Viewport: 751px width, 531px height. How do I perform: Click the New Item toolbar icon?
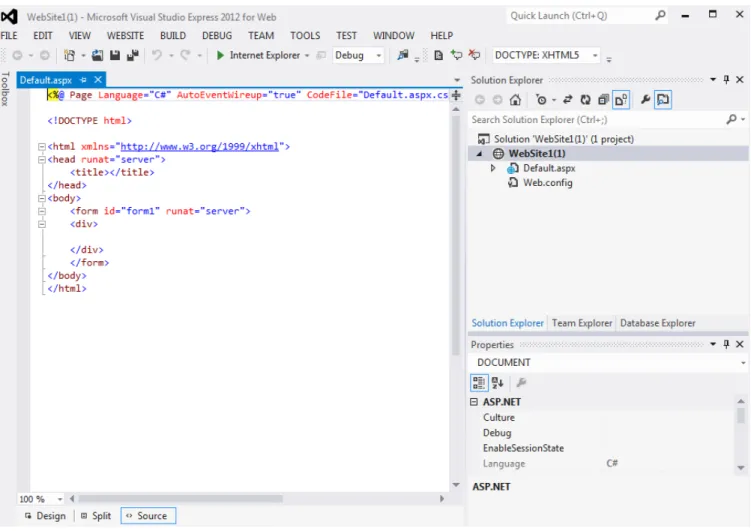click(x=69, y=56)
